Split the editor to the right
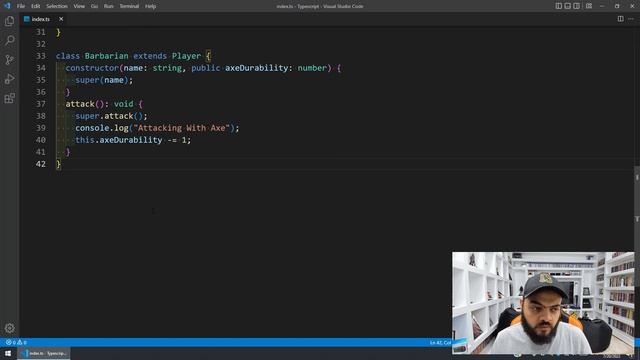This screenshot has width=640, height=360. 620,19
